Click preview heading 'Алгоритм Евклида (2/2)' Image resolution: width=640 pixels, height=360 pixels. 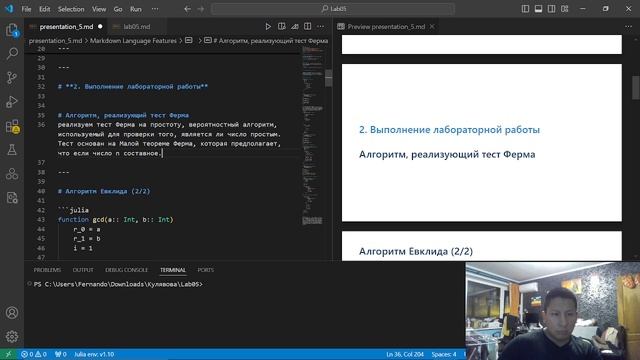coord(416,251)
